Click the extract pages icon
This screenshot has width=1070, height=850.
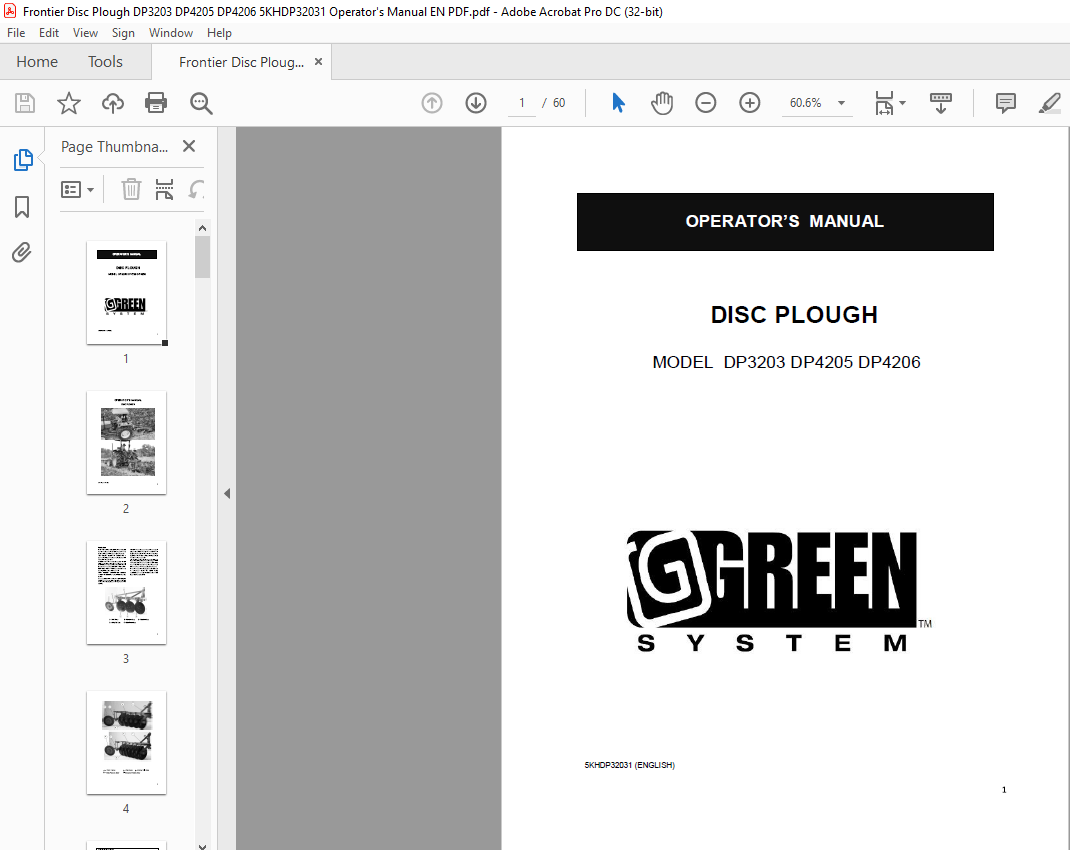pos(164,189)
